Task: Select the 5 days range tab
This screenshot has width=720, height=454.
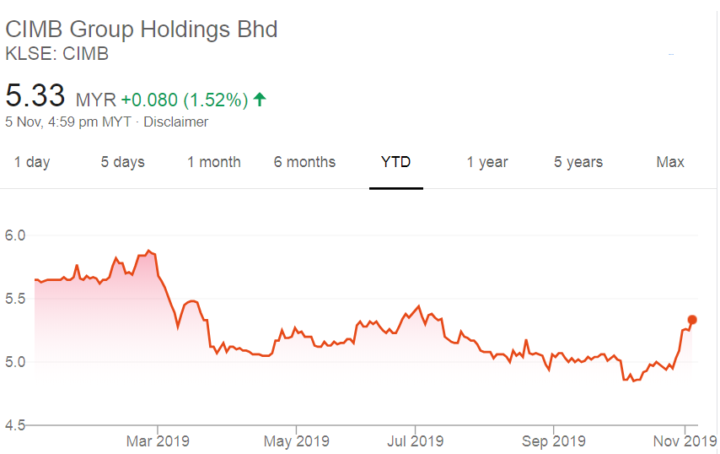Action: click(x=122, y=162)
